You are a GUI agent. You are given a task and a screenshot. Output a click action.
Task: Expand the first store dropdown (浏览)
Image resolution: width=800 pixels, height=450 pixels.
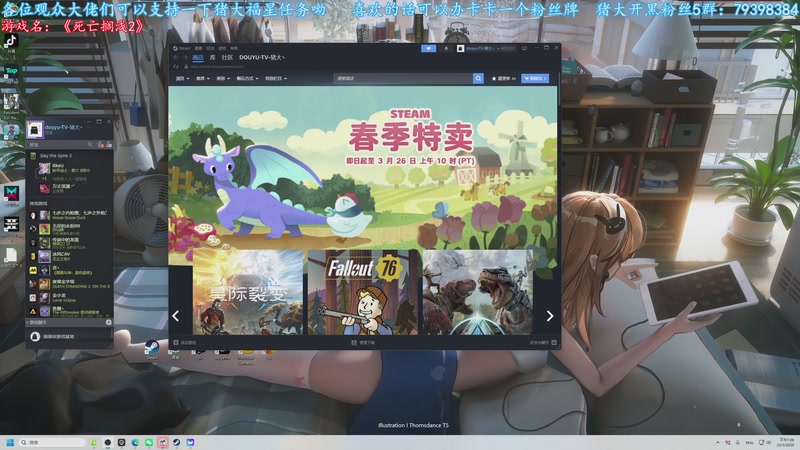point(182,79)
